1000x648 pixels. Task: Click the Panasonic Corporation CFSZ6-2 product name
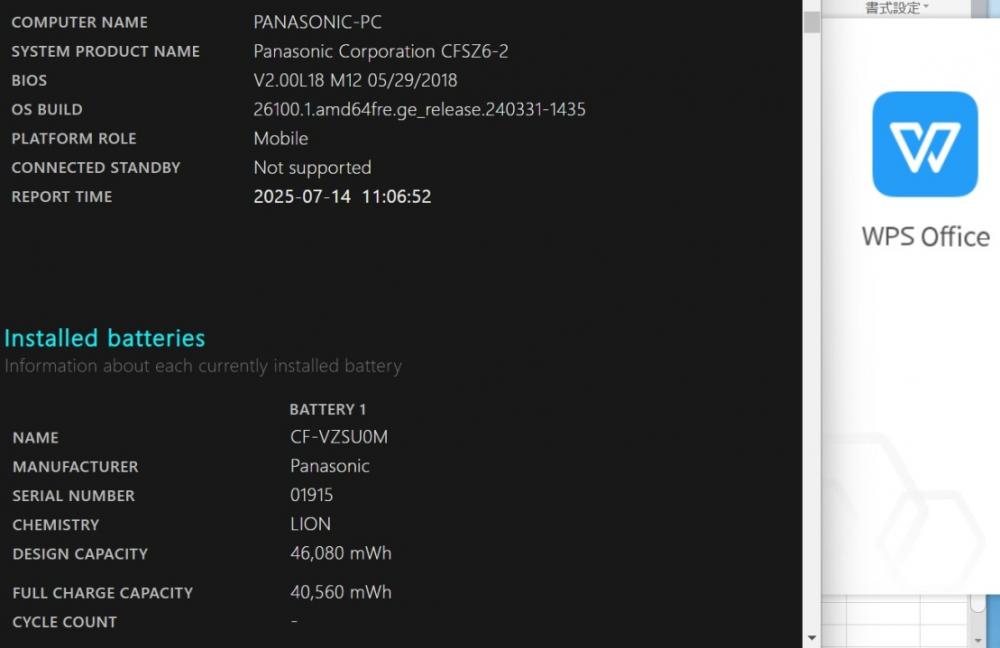point(381,51)
